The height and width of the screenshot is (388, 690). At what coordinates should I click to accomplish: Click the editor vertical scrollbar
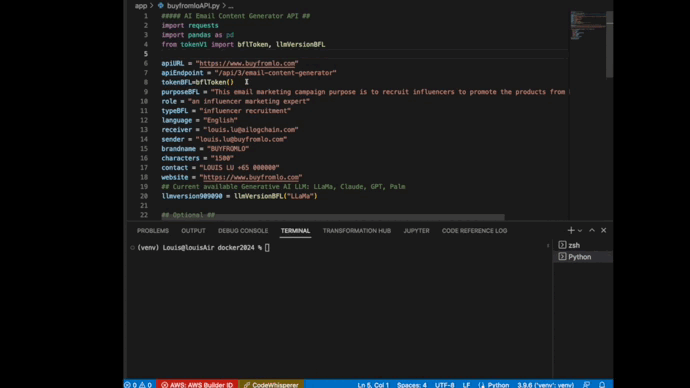pyautogui.click(x=609, y=44)
